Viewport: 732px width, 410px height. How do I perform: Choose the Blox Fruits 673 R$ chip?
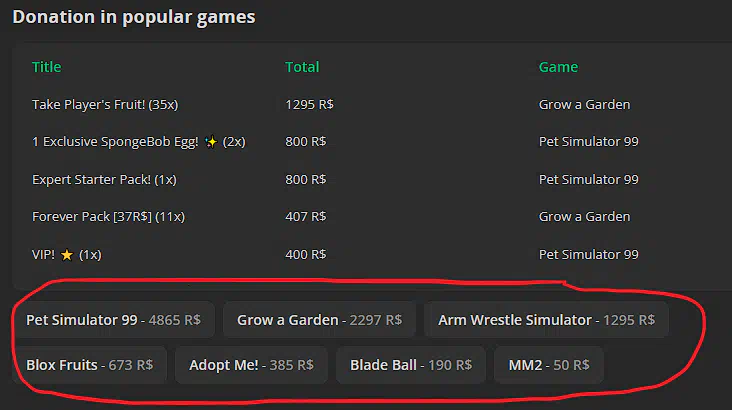[90, 365]
